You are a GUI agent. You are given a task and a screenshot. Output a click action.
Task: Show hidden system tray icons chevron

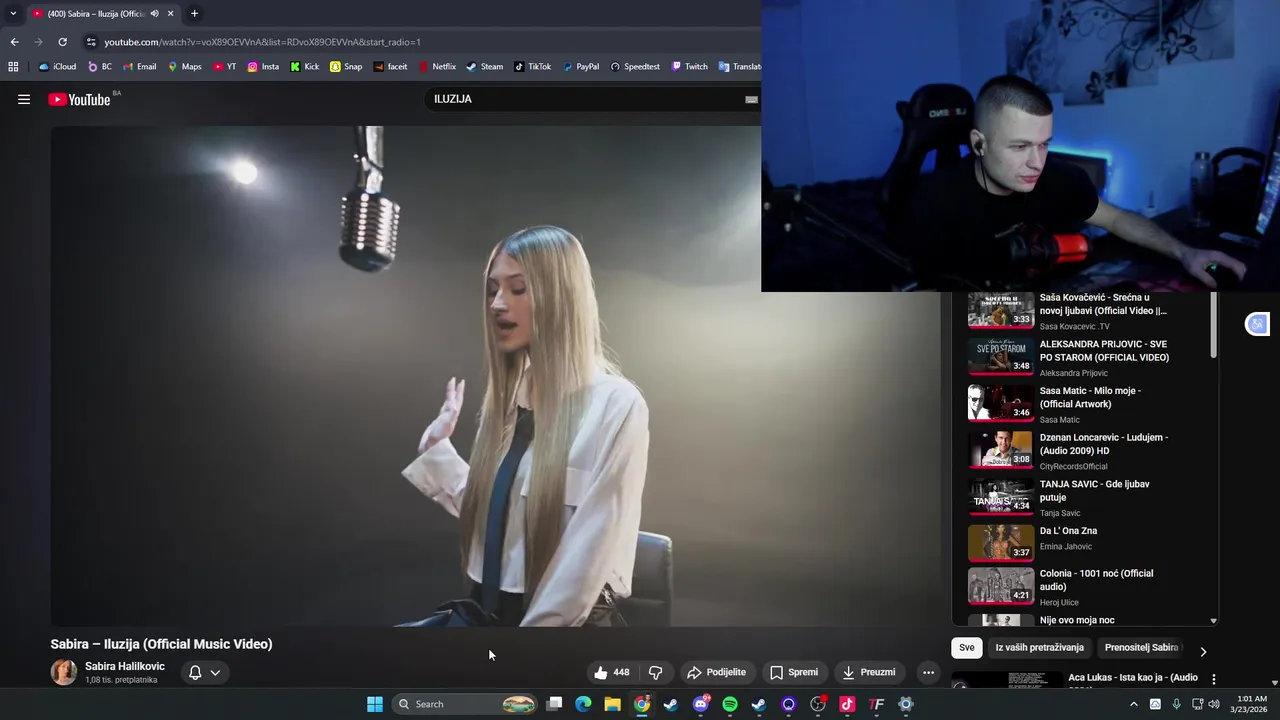click(x=1133, y=704)
